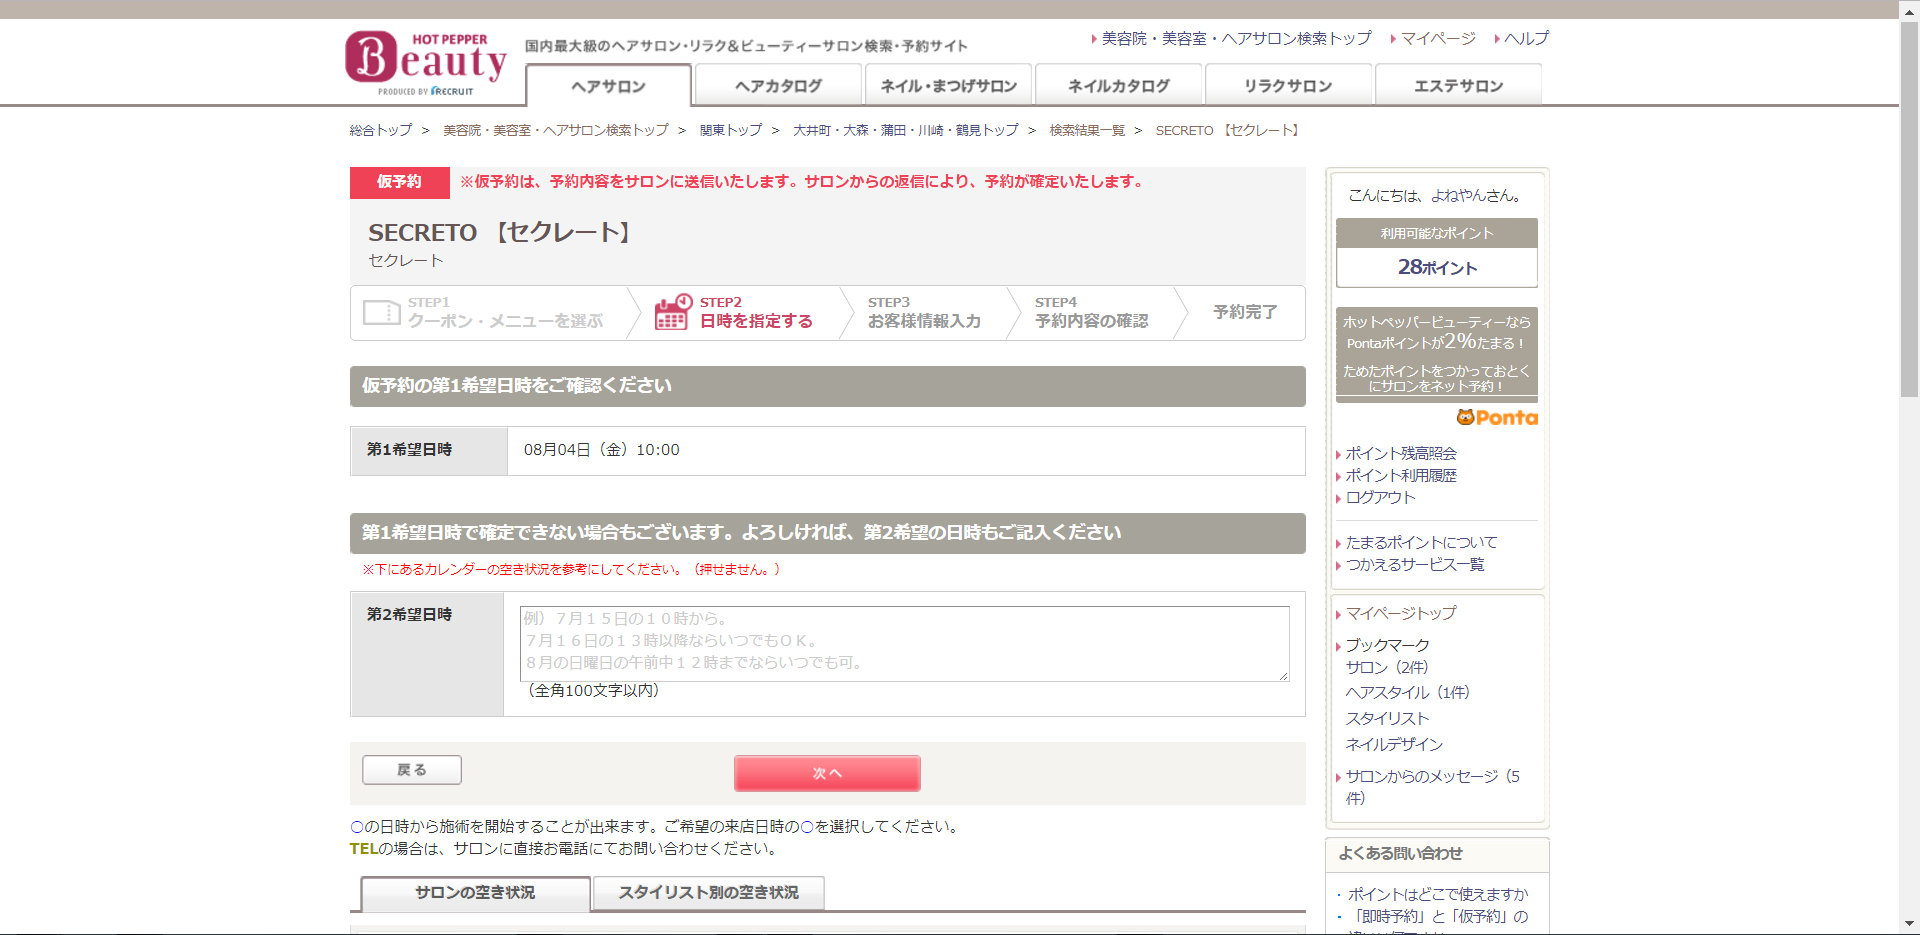Viewport: 1920px width, 935px height.
Task: Open the ヘアサロン tab
Action: (x=608, y=86)
